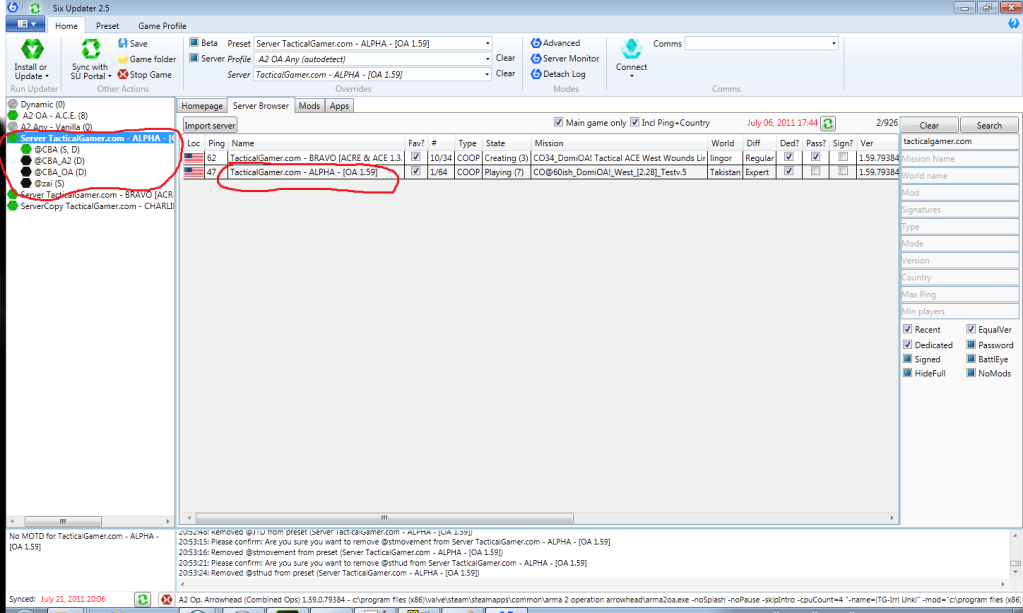The width and height of the screenshot is (1023, 613).
Task: Expand the Install or Update arrow
Action: click(47, 77)
